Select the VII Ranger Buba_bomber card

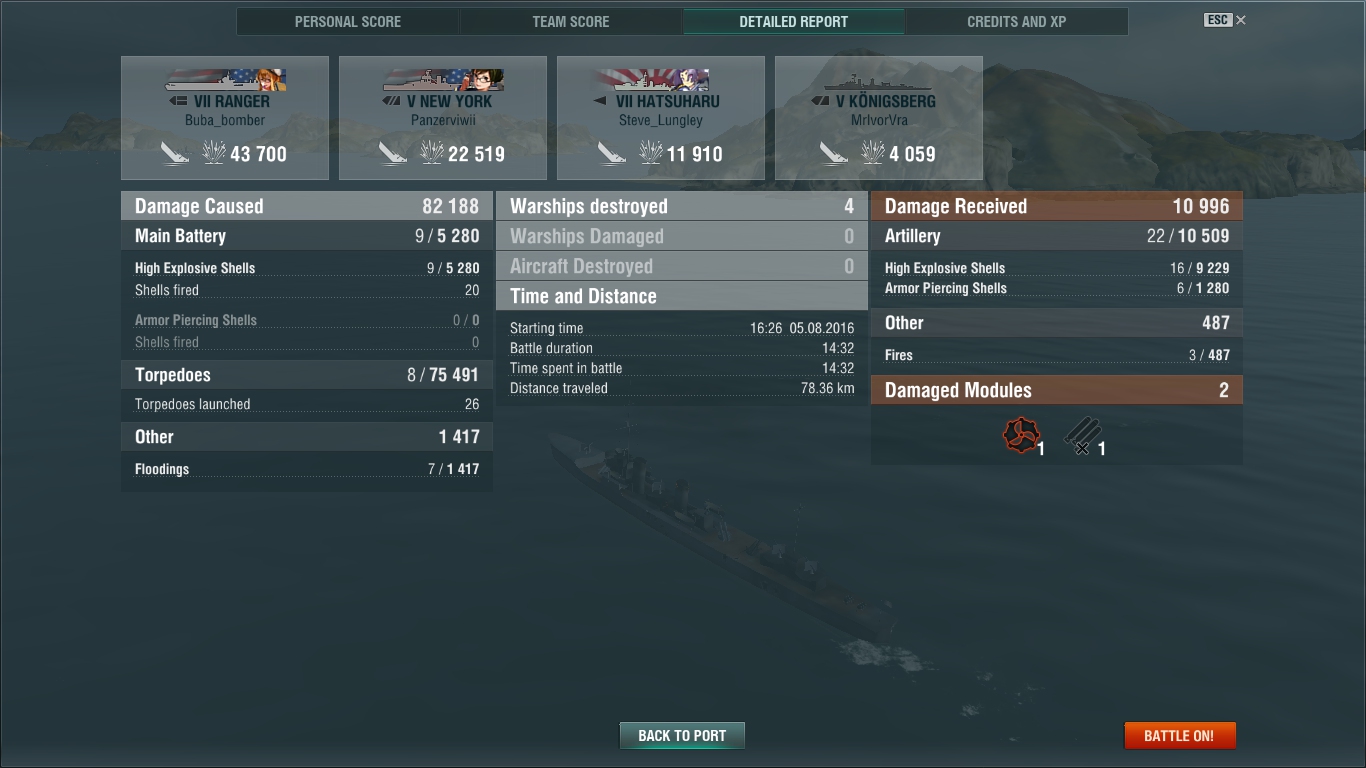point(225,118)
